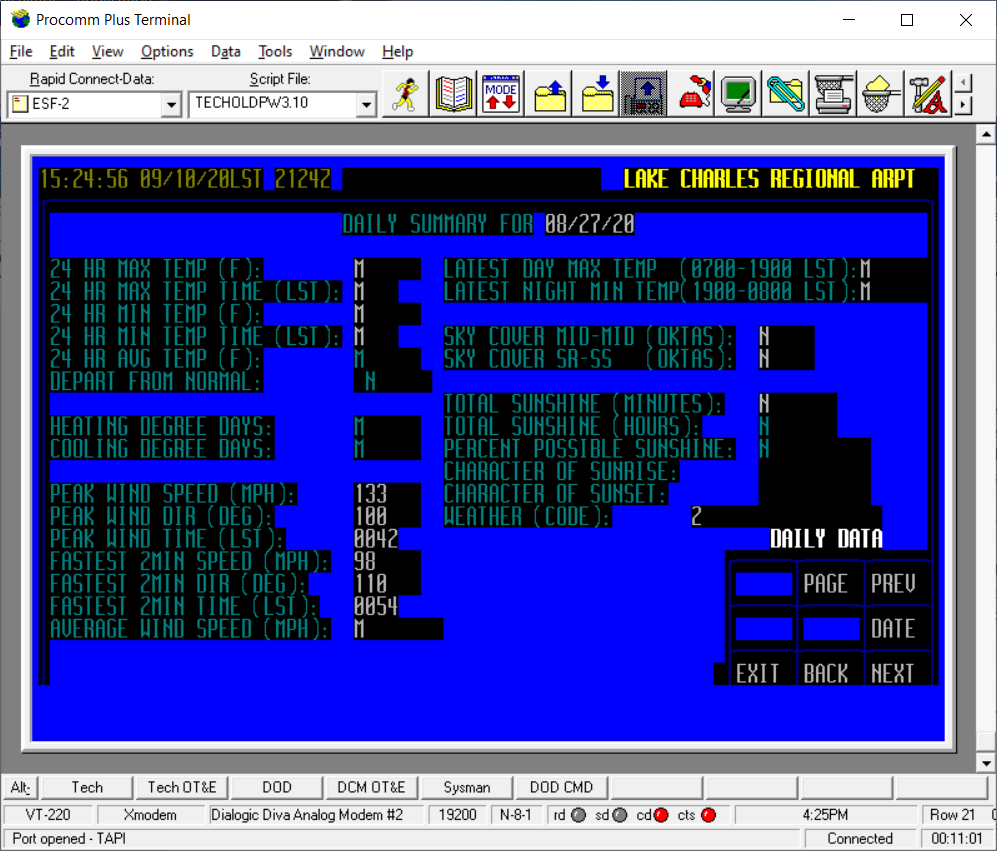Click the MODE switch toolbar icon

tap(501, 94)
